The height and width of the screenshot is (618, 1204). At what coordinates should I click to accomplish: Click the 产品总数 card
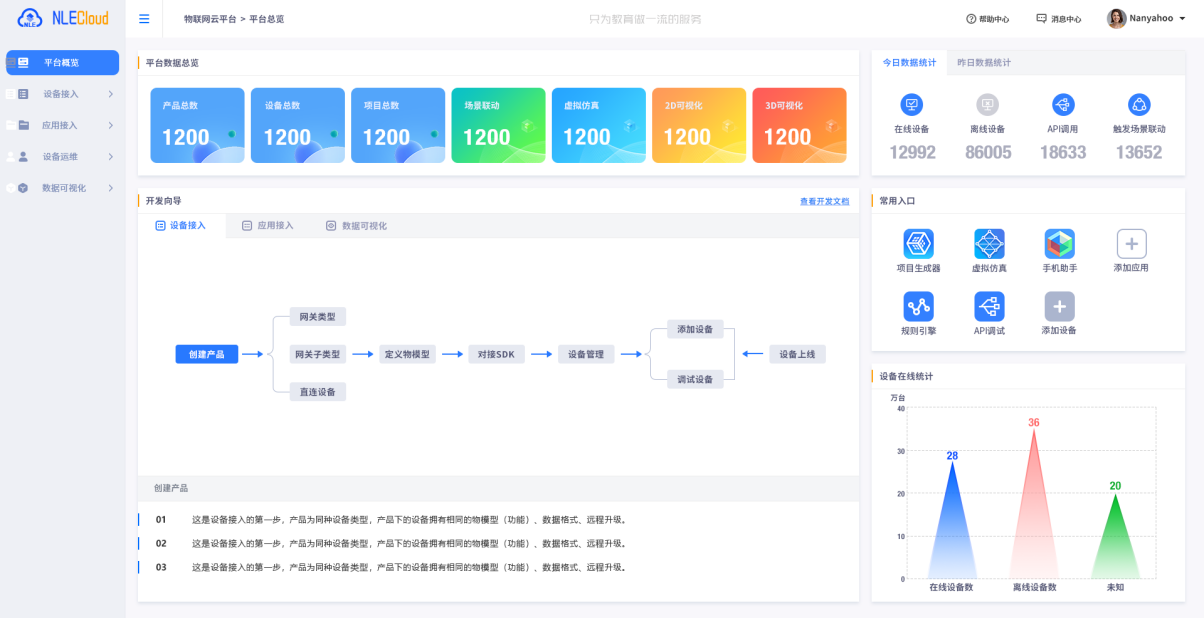click(x=198, y=125)
